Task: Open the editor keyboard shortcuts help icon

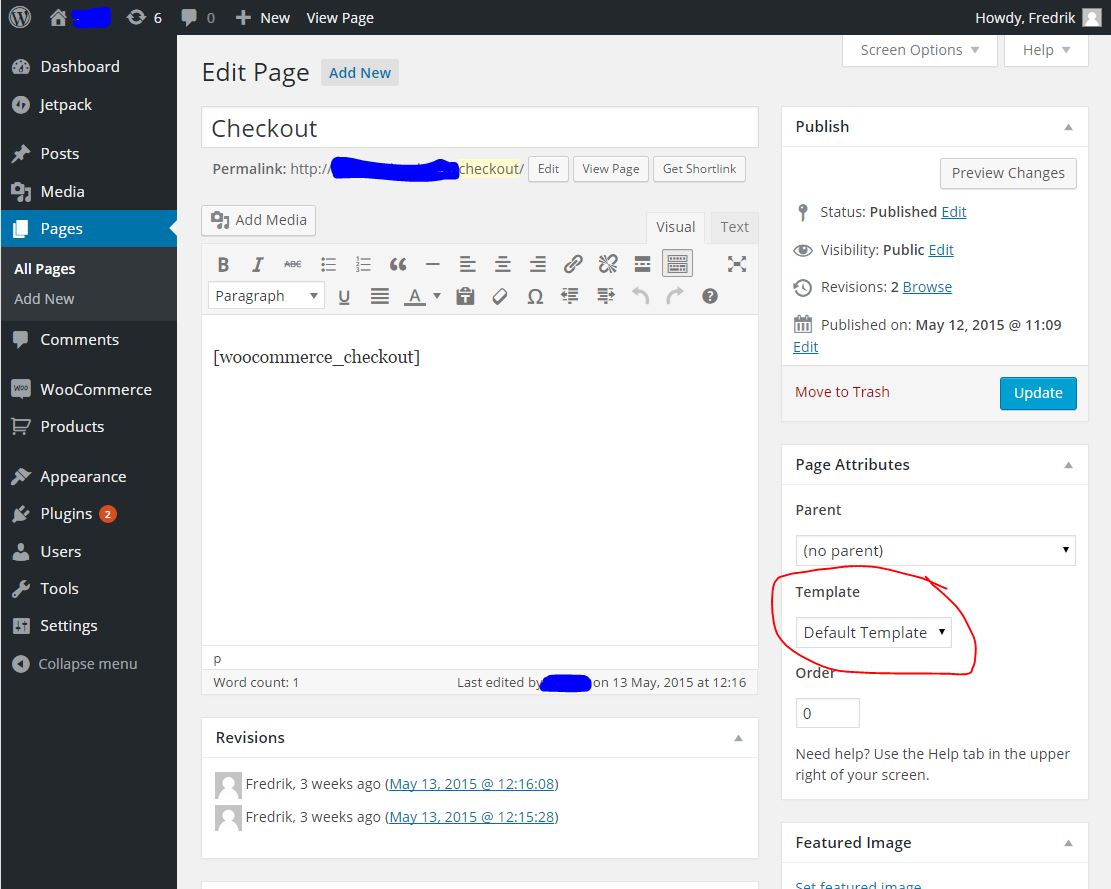Action: click(x=710, y=296)
